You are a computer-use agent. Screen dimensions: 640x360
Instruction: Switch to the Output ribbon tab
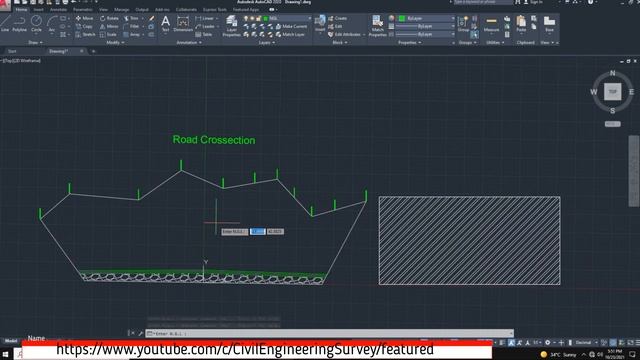tap(142, 9)
